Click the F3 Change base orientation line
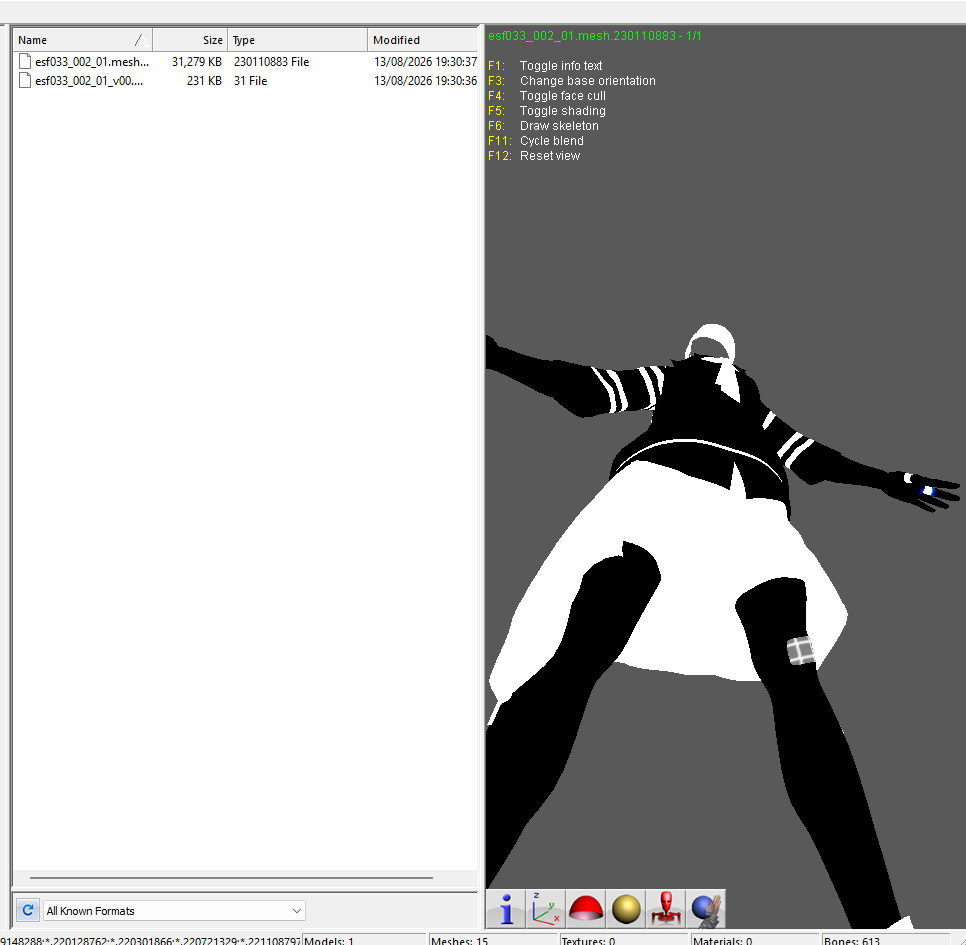This screenshot has width=966, height=945. pyautogui.click(x=572, y=81)
